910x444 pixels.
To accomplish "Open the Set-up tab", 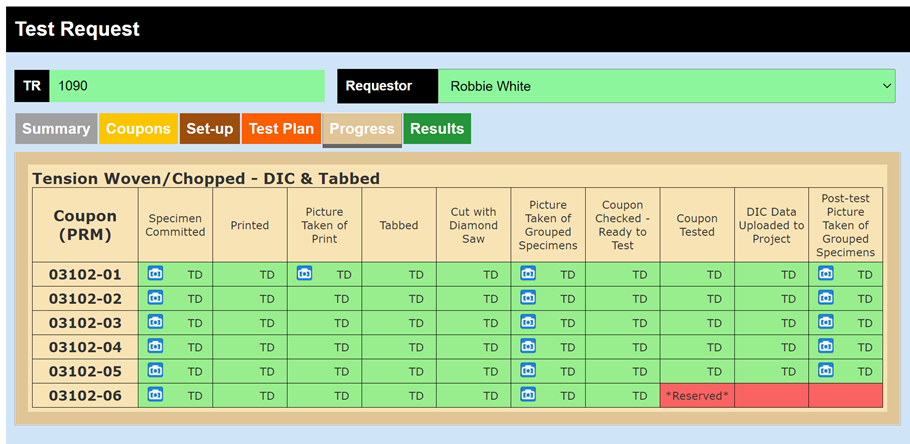I will [210, 129].
